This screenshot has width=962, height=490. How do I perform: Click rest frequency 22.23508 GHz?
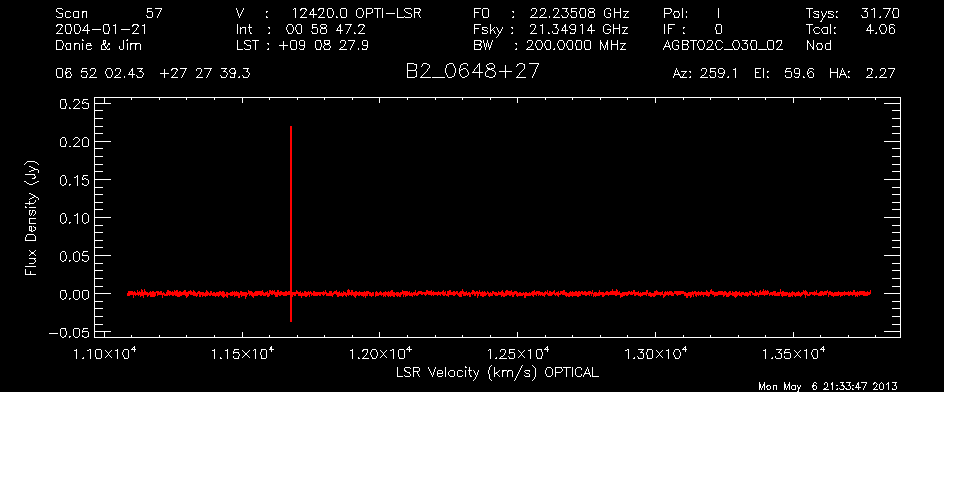[580, 13]
